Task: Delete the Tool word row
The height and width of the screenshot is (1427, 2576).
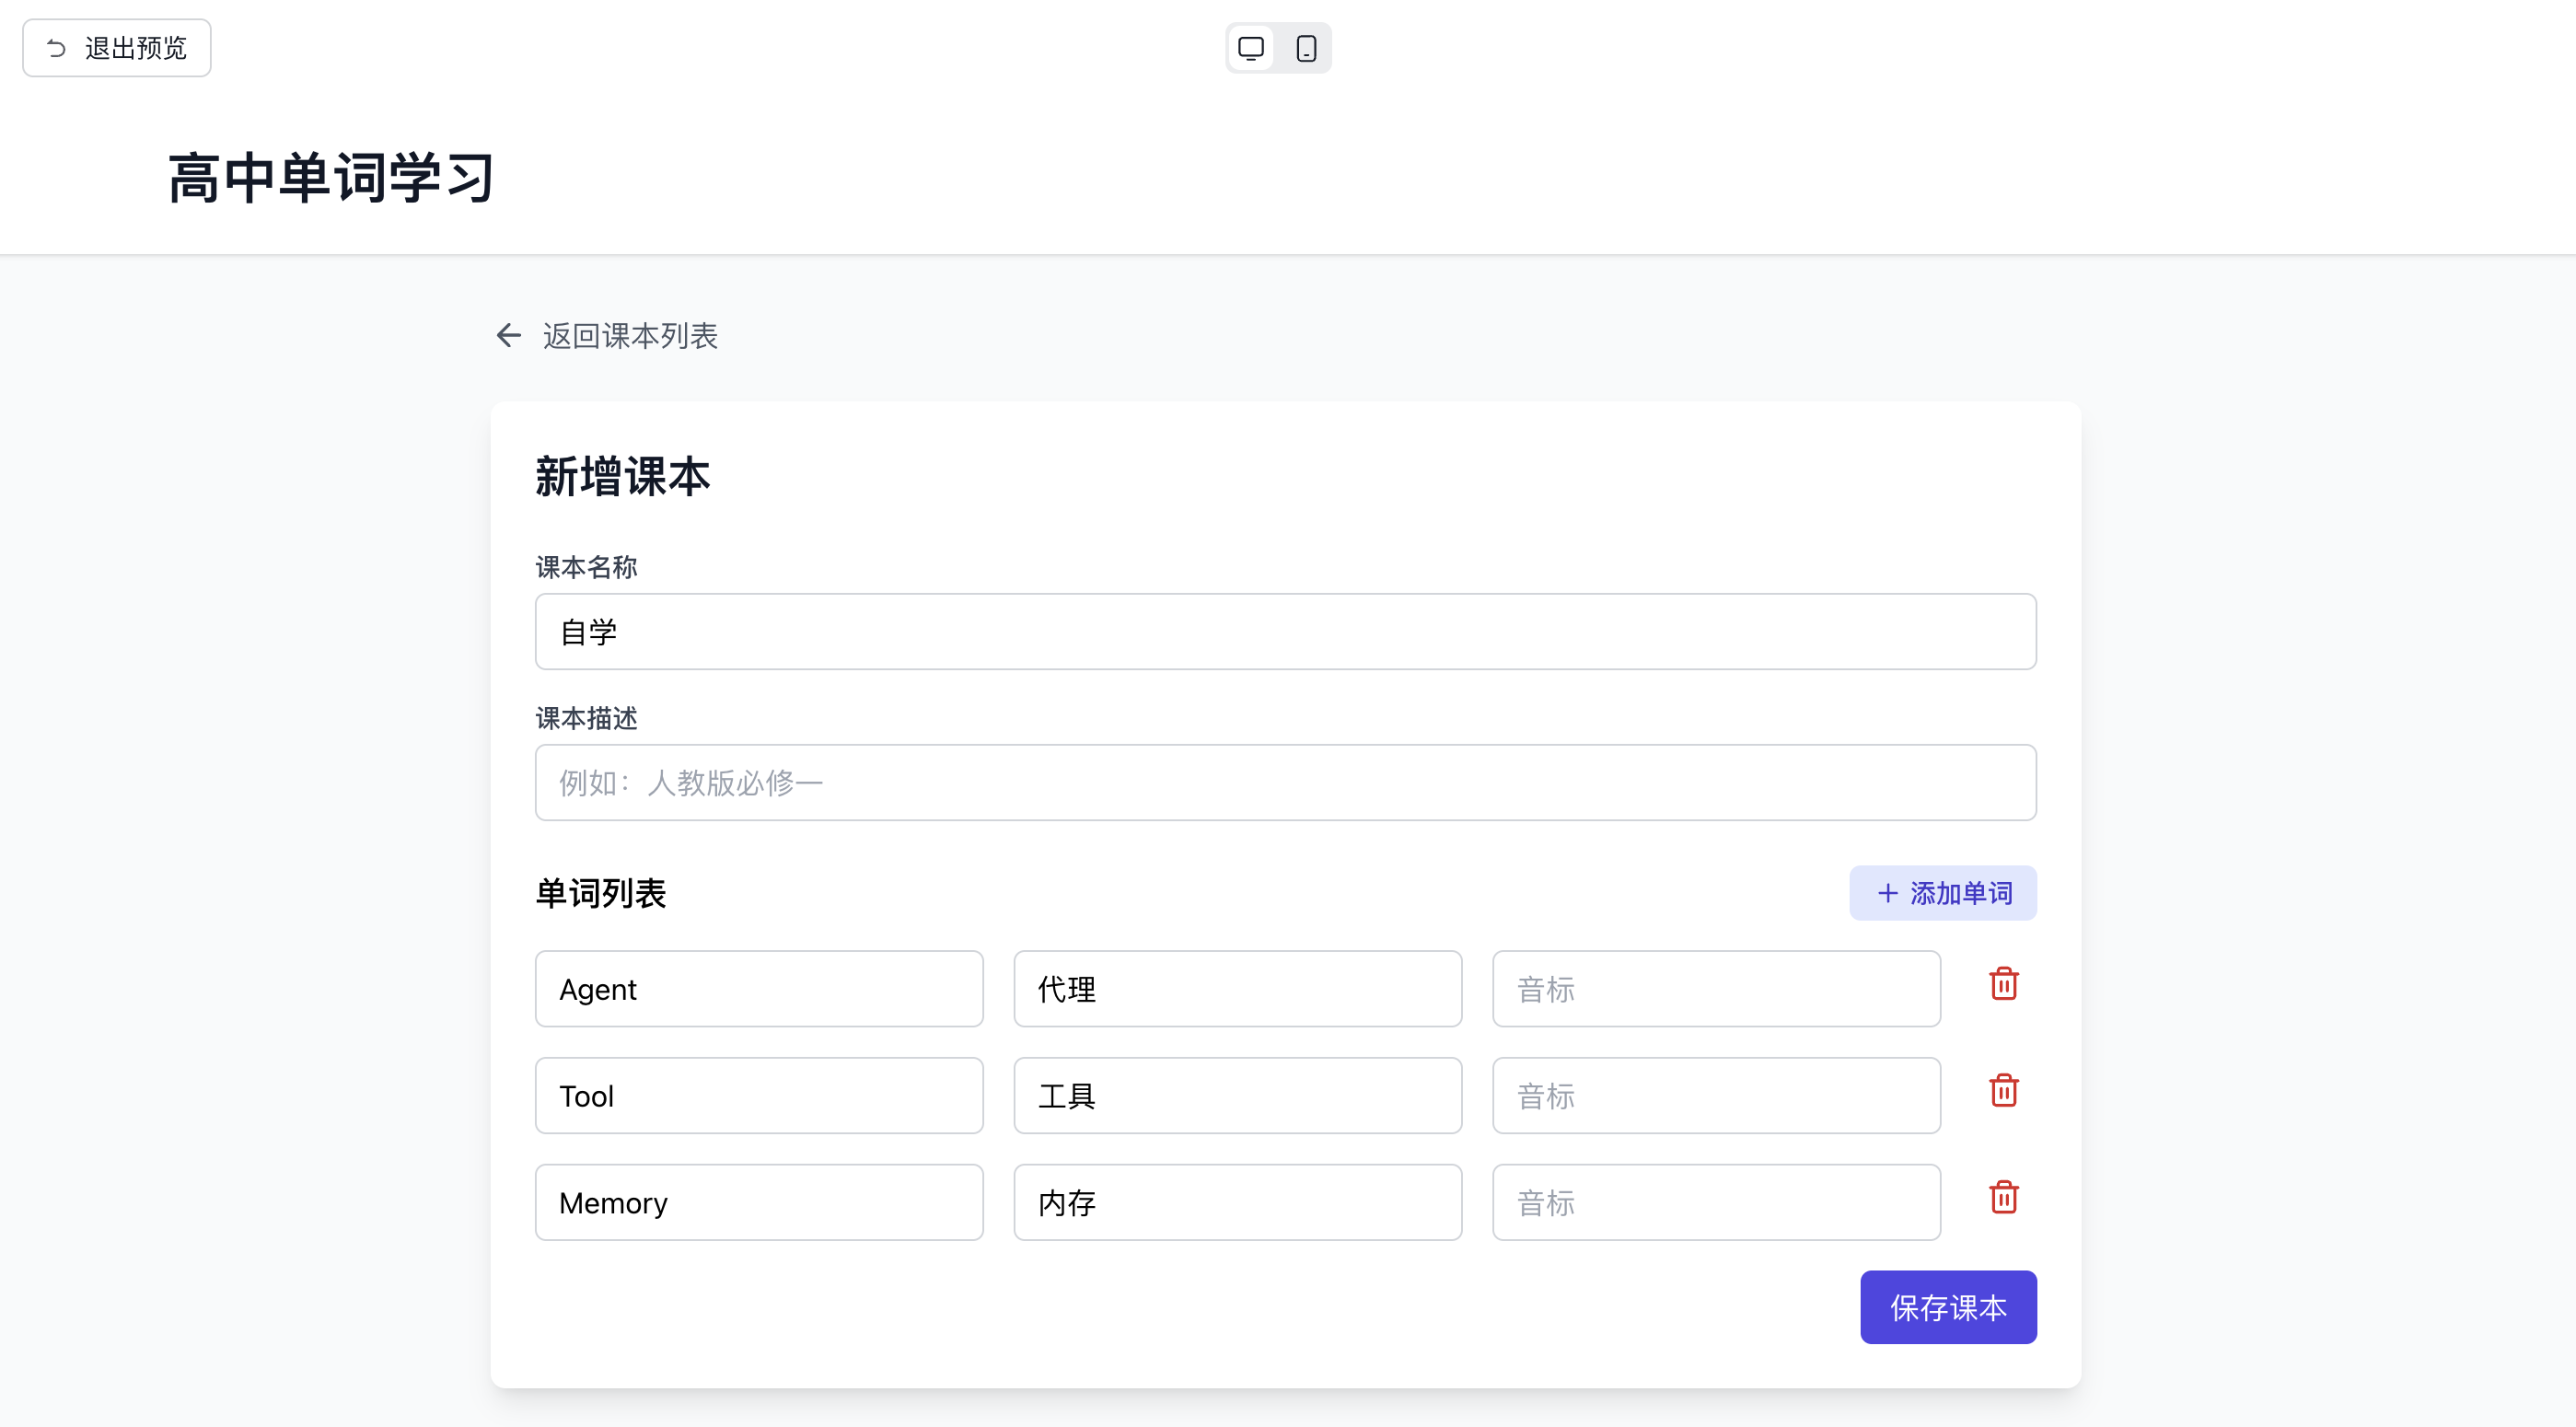Action: 2003,1091
